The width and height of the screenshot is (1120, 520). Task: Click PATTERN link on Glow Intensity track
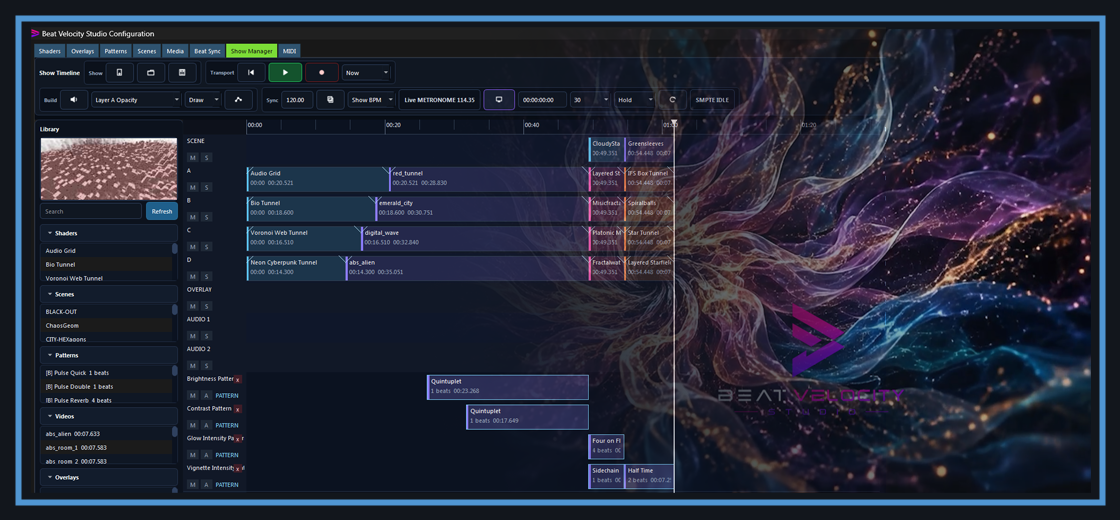[x=227, y=455]
